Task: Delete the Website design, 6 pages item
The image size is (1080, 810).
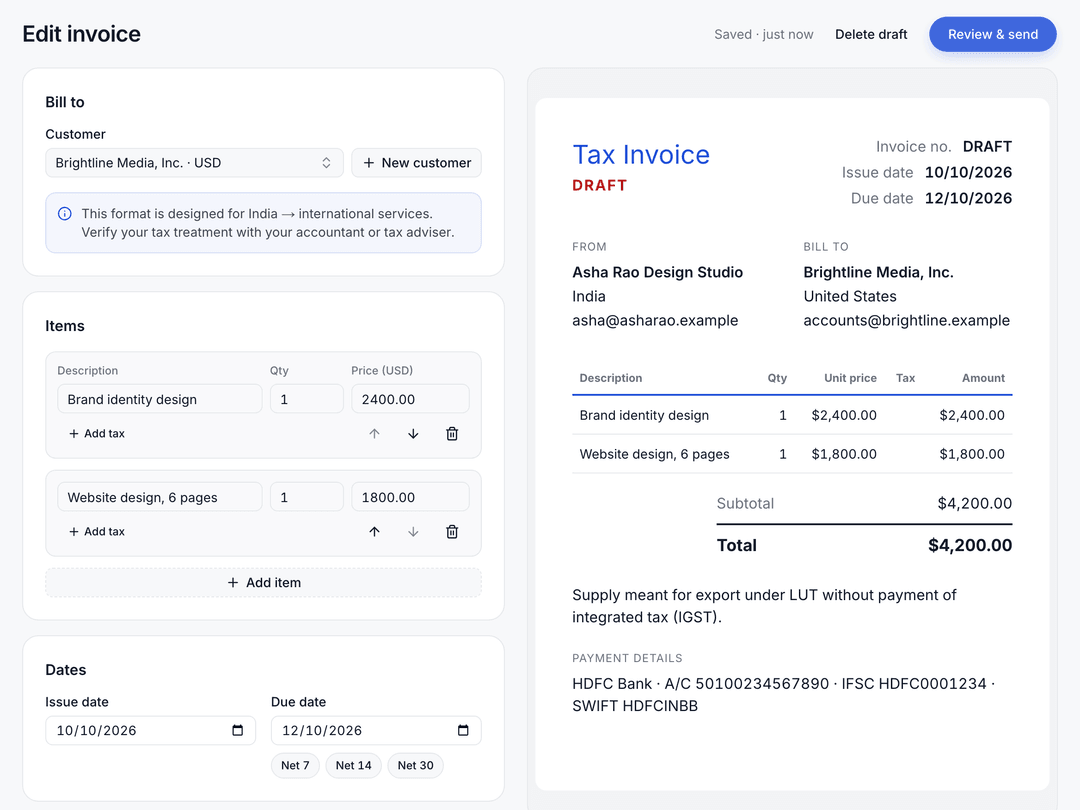Action: pos(452,532)
